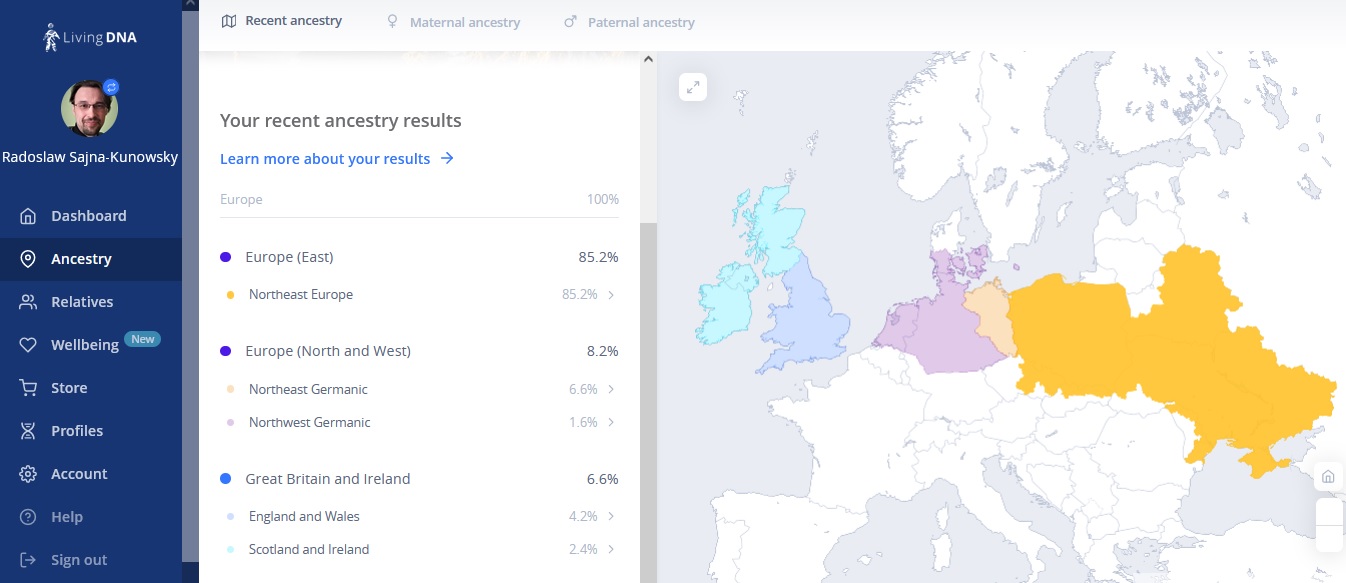
Task: Switch to the Maternal ancestry tab
Action: coord(453,22)
